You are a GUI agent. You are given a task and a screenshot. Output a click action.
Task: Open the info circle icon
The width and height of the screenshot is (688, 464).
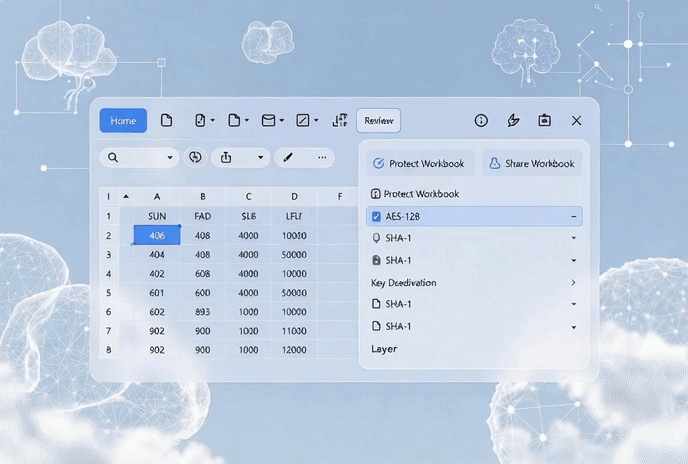pos(481,121)
